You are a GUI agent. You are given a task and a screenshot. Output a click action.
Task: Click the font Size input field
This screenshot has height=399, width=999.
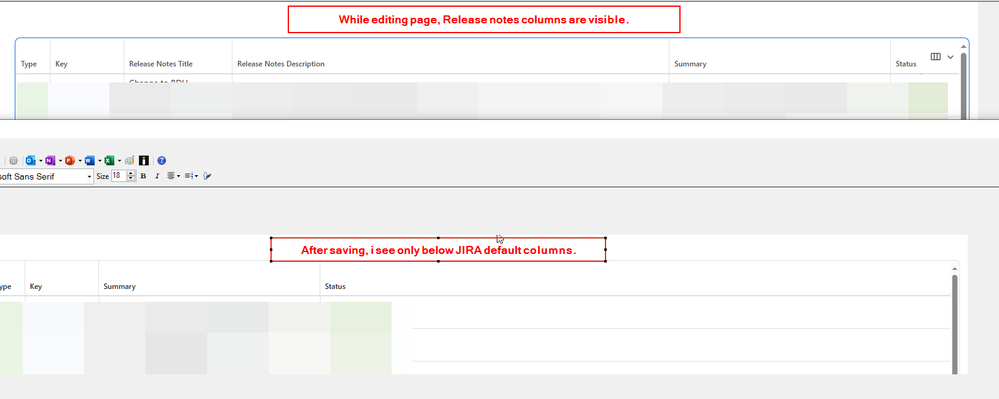pyautogui.click(x=119, y=176)
